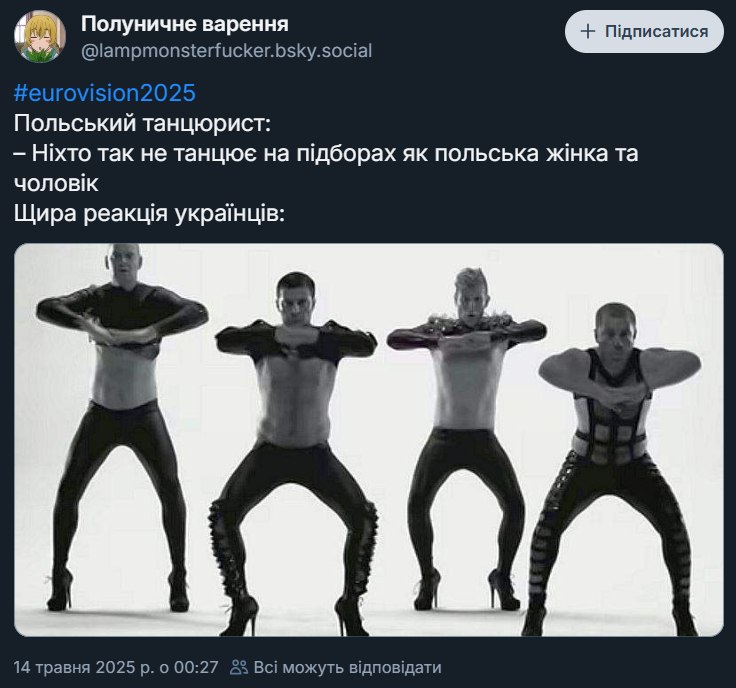This screenshot has width=736, height=688.
Task: Follow the account with Підписатися button
Action: pyautogui.click(x=644, y=31)
